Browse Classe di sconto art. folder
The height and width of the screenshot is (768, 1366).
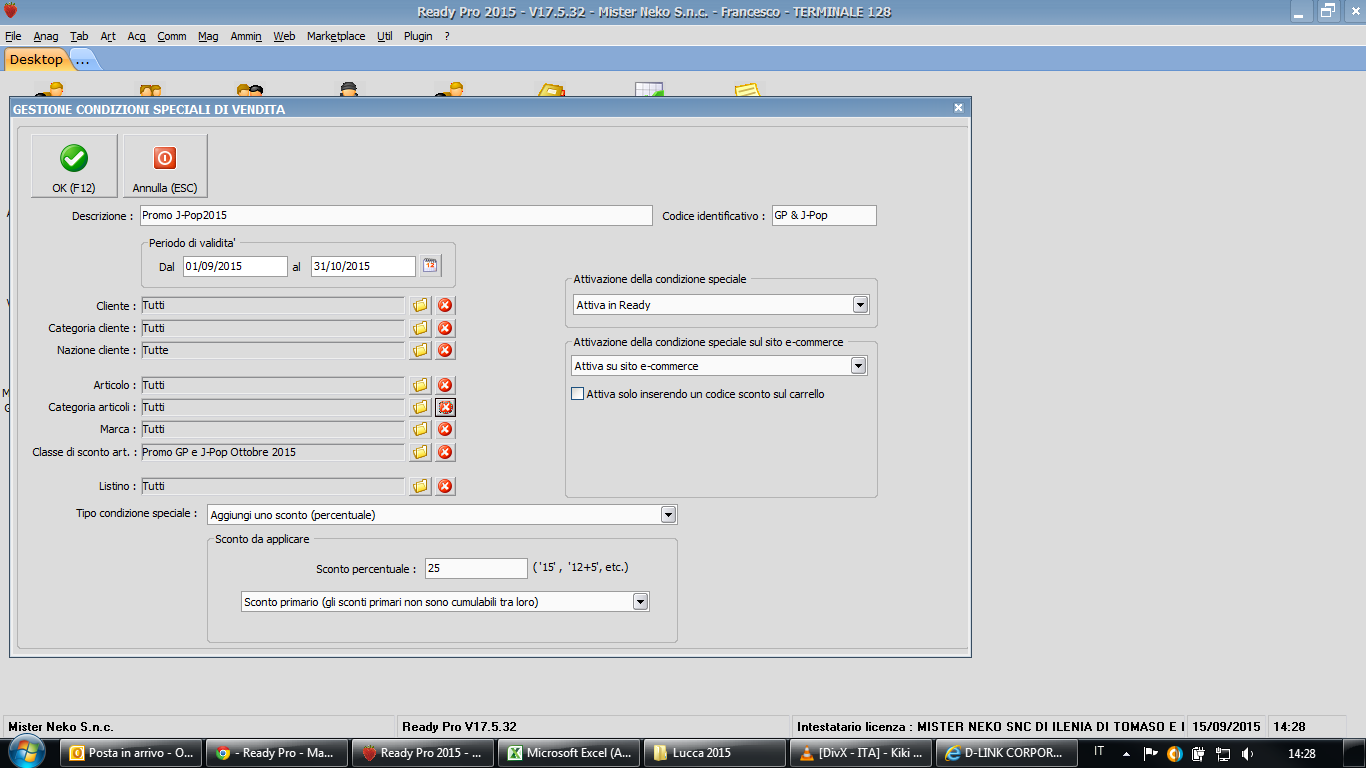(x=421, y=452)
